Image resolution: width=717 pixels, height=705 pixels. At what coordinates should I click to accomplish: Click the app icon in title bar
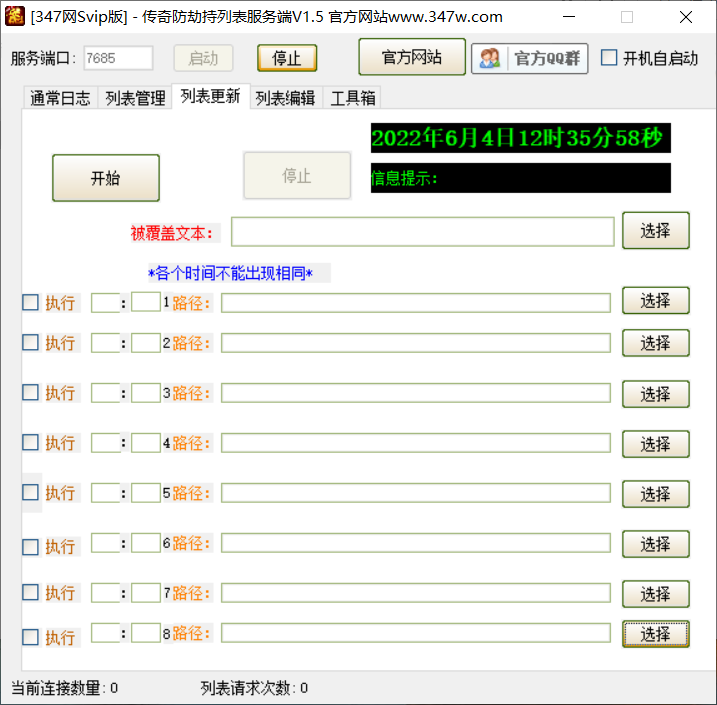pyautogui.click(x=15, y=17)
